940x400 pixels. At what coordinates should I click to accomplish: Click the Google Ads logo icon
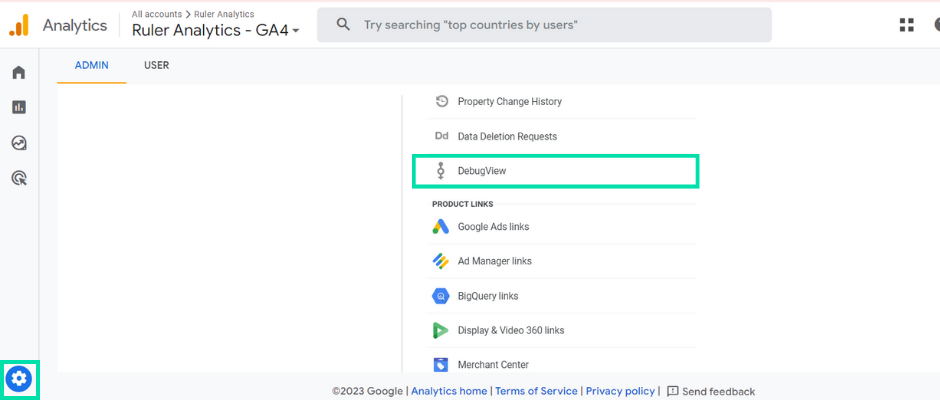point(441,227)
